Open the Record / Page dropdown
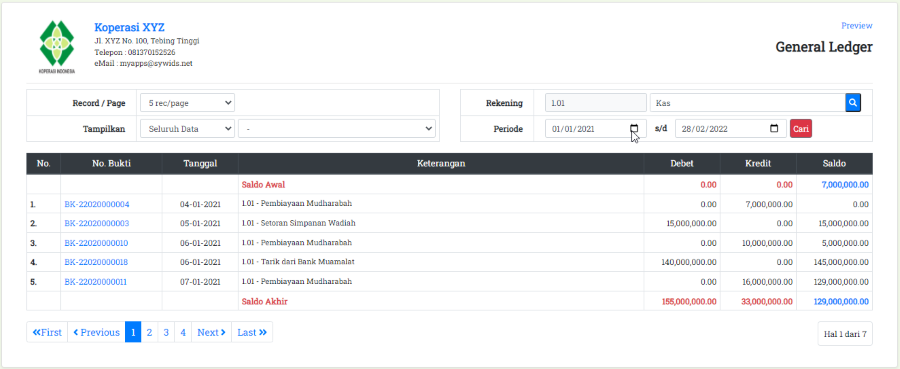The image size is (900, 369). (x=188, y=103)
